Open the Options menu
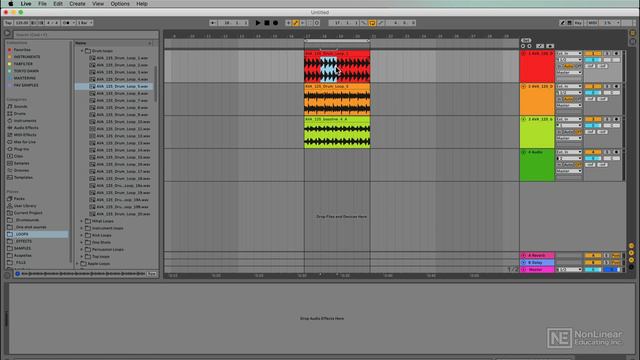Viewport: 640px width, 360px height. point(120,4)
